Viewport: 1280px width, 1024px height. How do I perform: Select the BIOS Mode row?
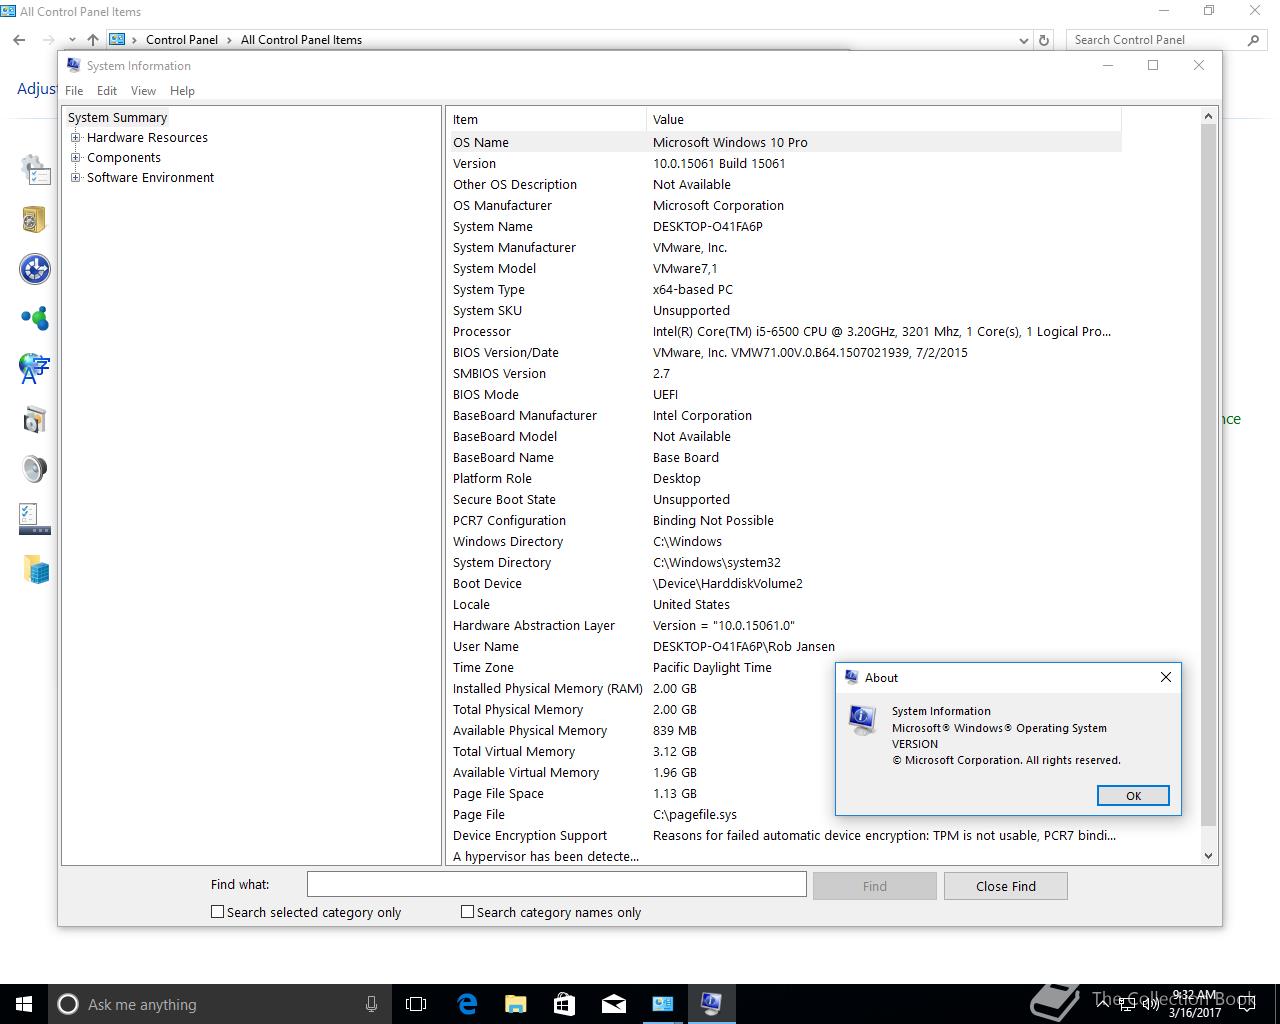coord(785,394)
